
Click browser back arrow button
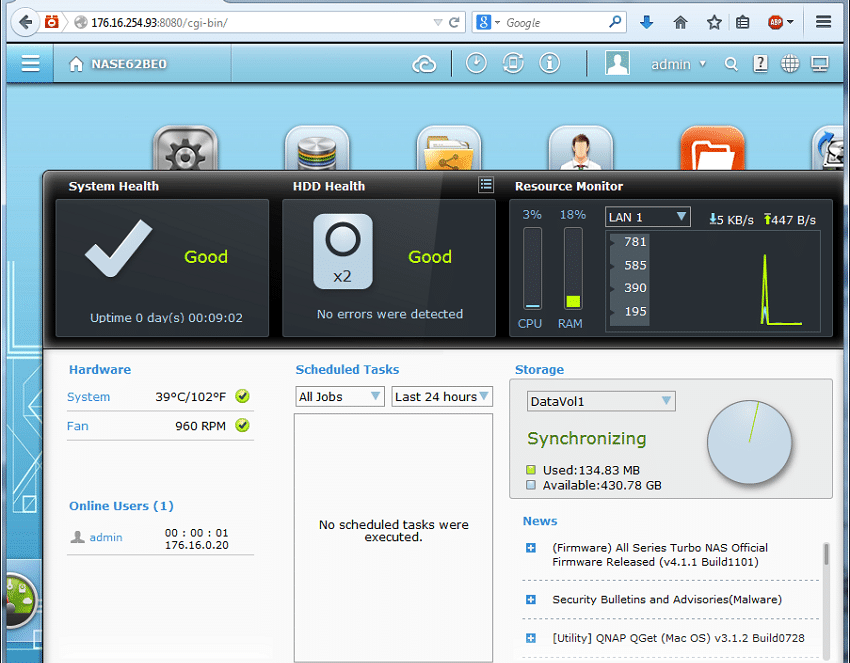[25, 23]
